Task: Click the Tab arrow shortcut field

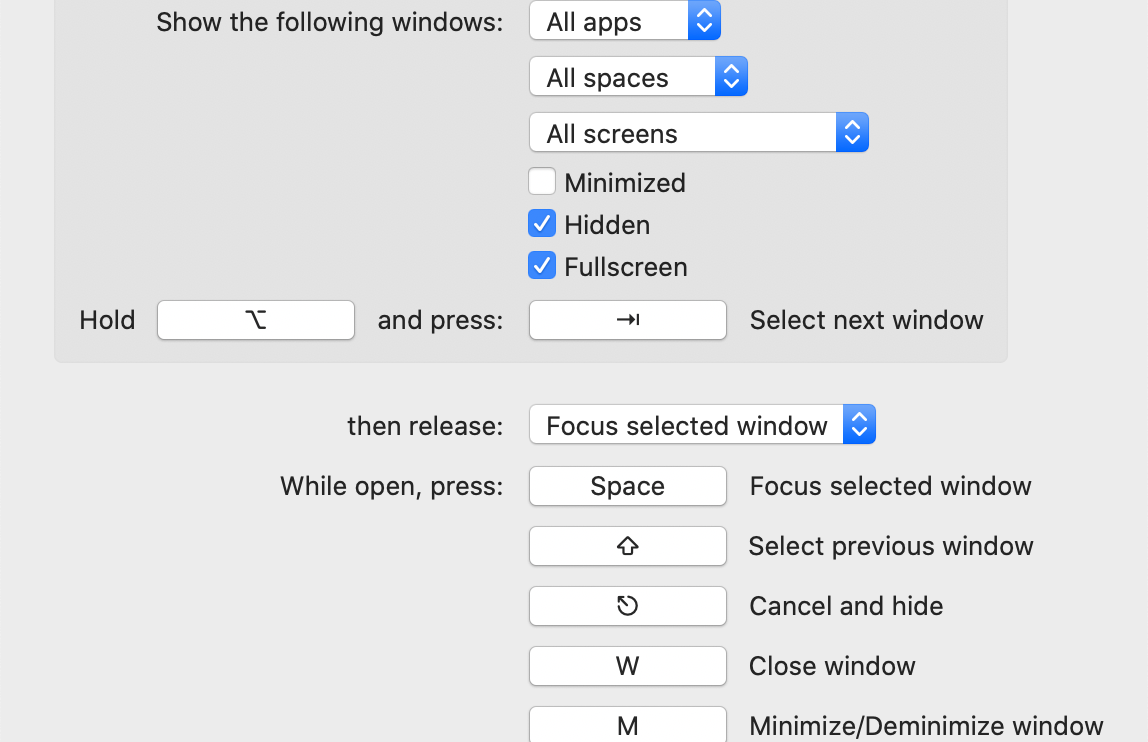Action: pyautogui.click(x=627, y=320)
